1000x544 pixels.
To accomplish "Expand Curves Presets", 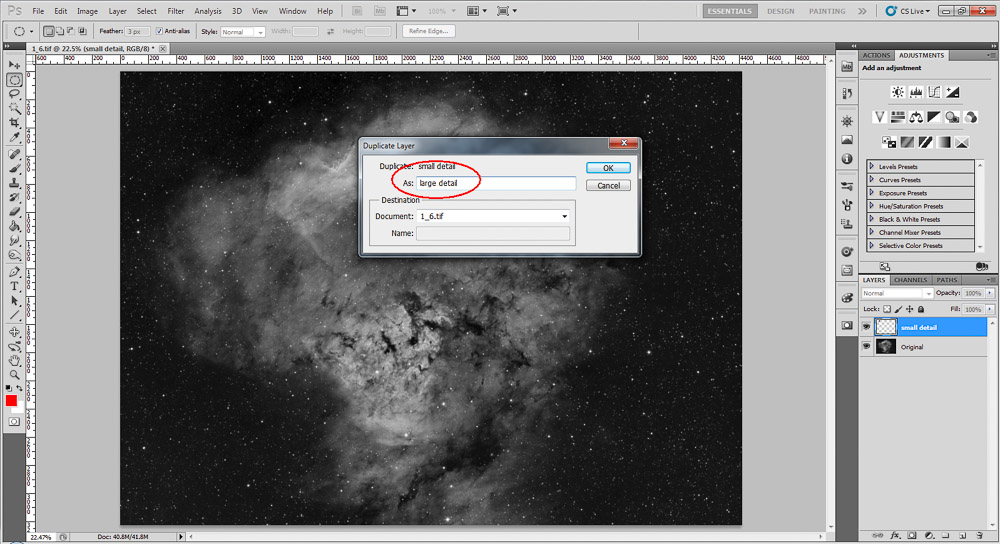I will (x=872, y=180).
